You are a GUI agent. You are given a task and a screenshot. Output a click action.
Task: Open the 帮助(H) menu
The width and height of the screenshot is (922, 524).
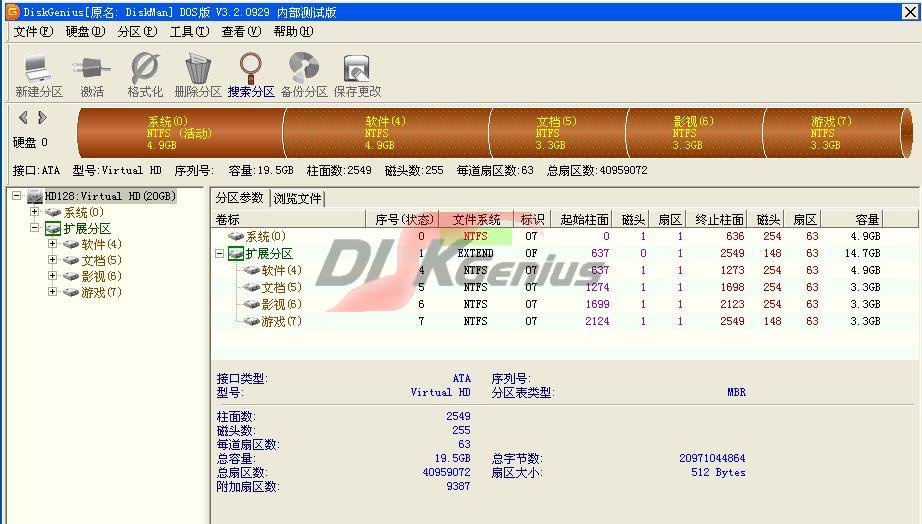[x=293, y=31]
